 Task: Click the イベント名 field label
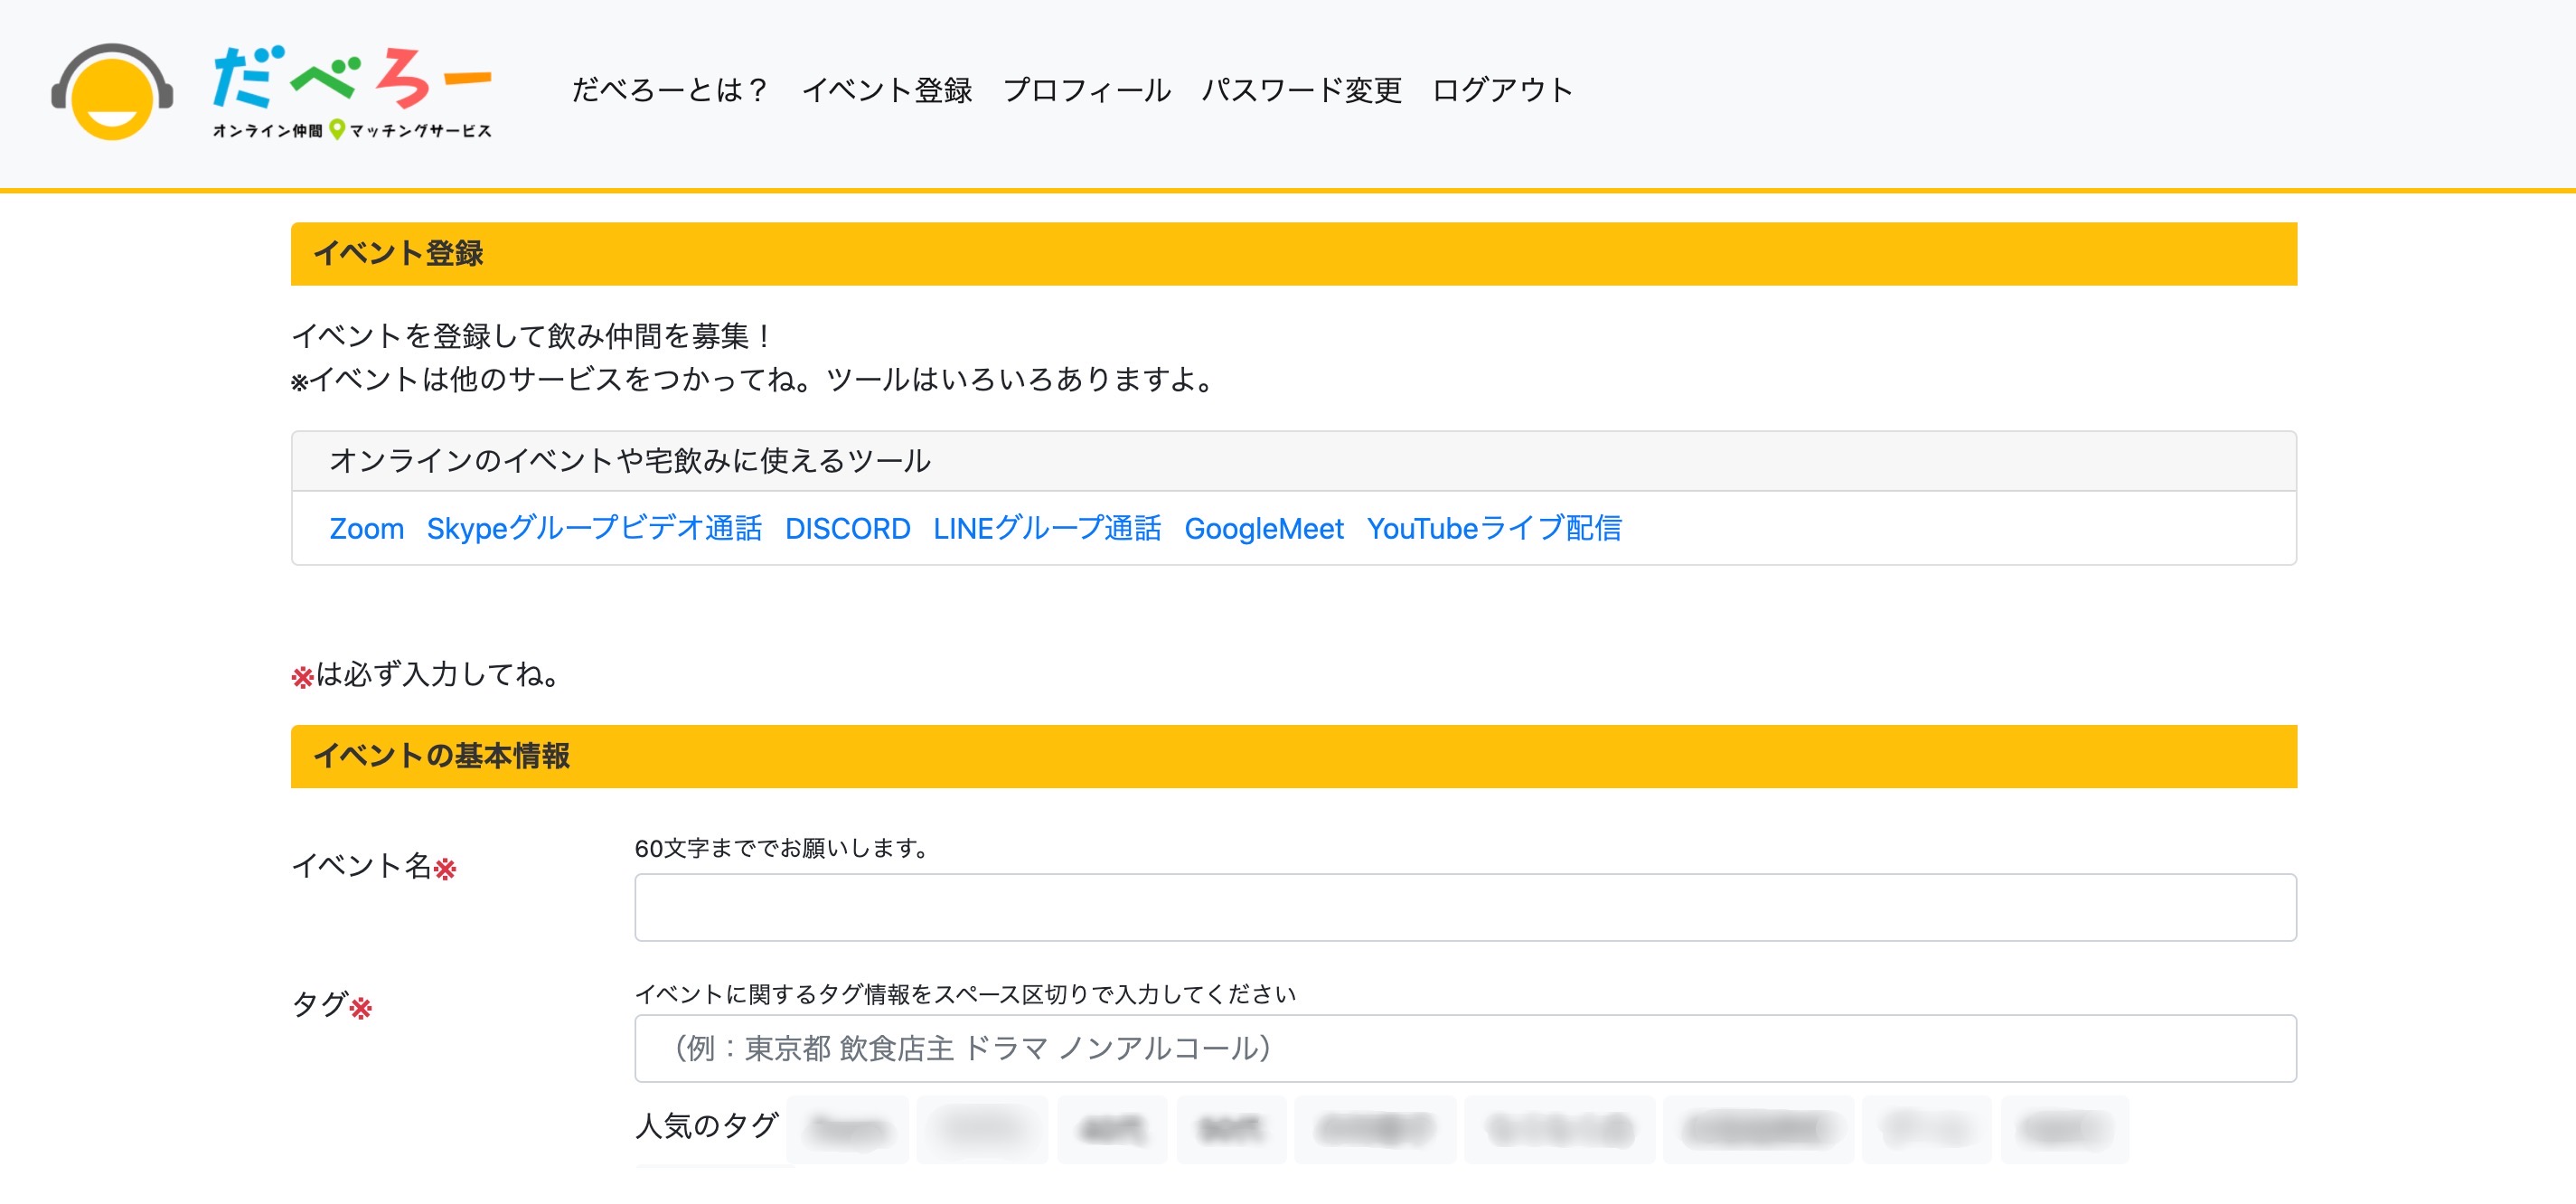[x=374, y=866]
